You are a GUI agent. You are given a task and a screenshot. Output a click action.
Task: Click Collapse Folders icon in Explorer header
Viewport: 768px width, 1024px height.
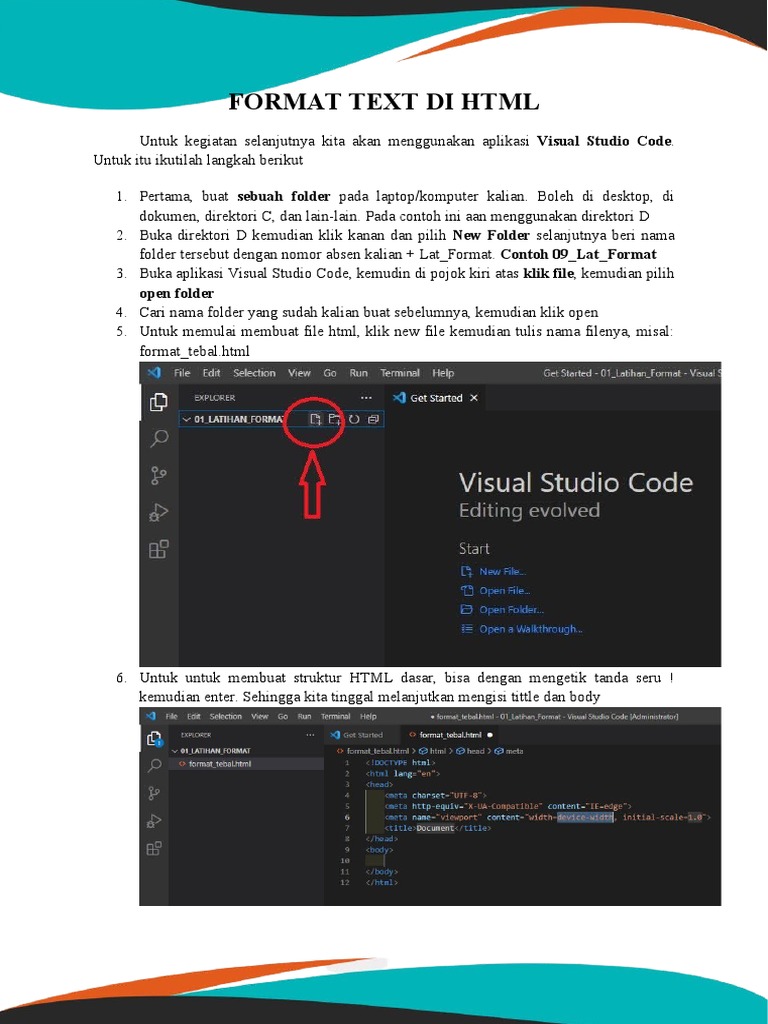373,419
